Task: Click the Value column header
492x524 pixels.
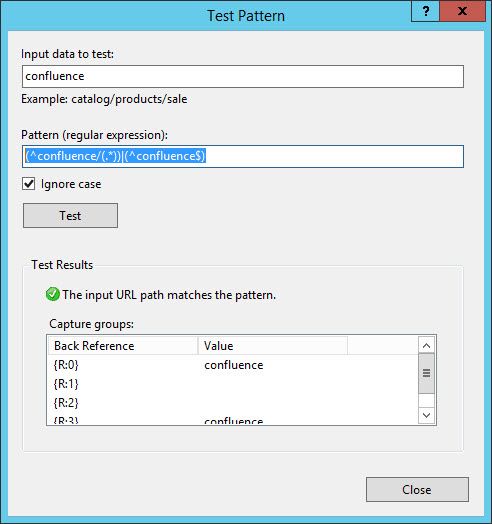Action: tap(273, 346)
